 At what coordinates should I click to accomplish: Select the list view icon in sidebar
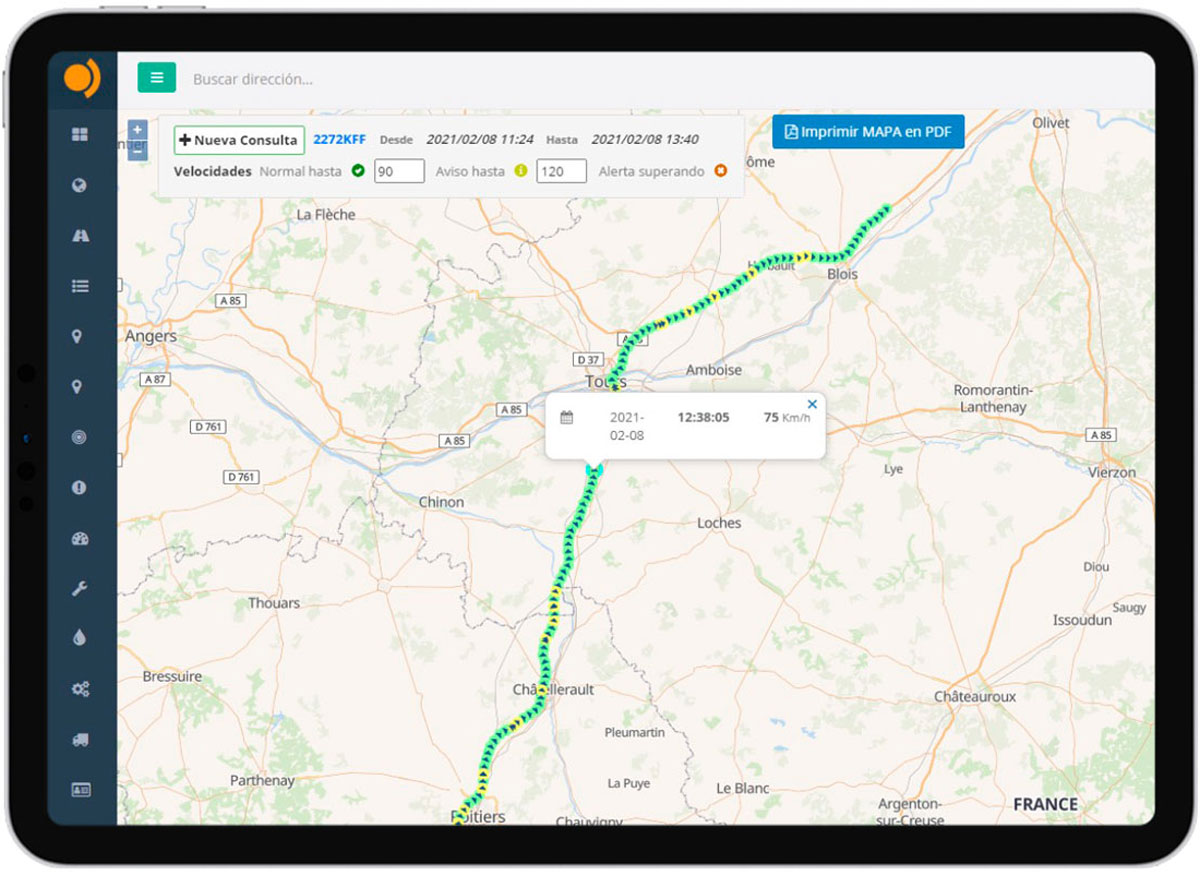point(80,286)
